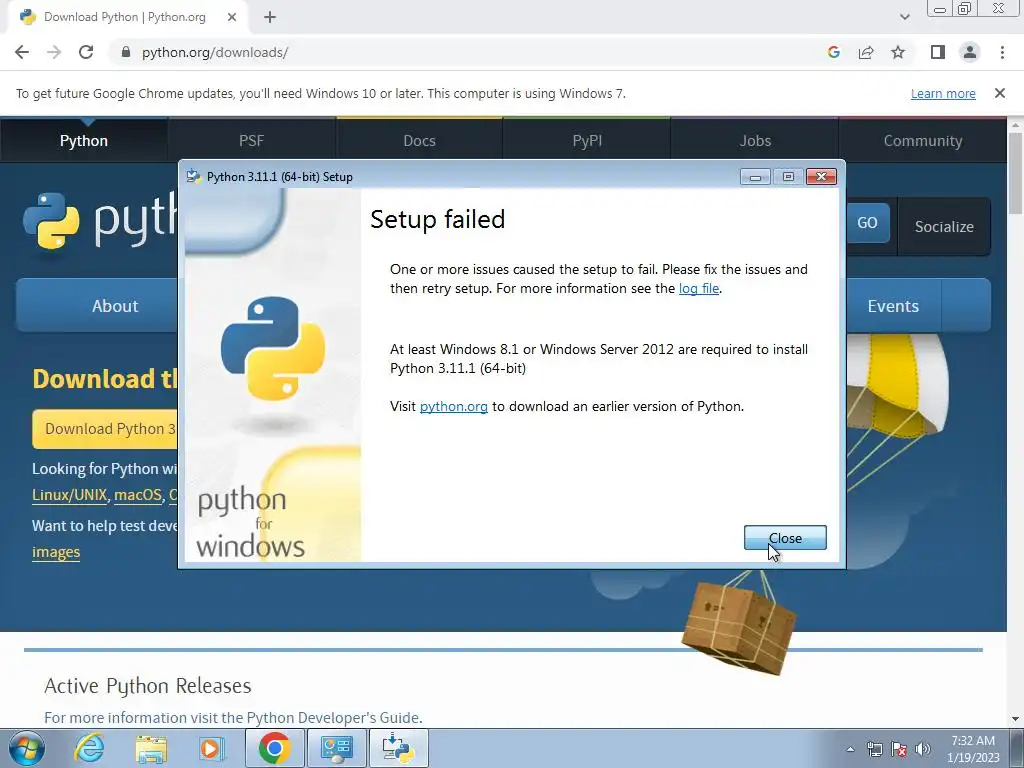Expand the tab search chevron
This screenshot has height=768, width=1024.
click(x=904, y=18)
